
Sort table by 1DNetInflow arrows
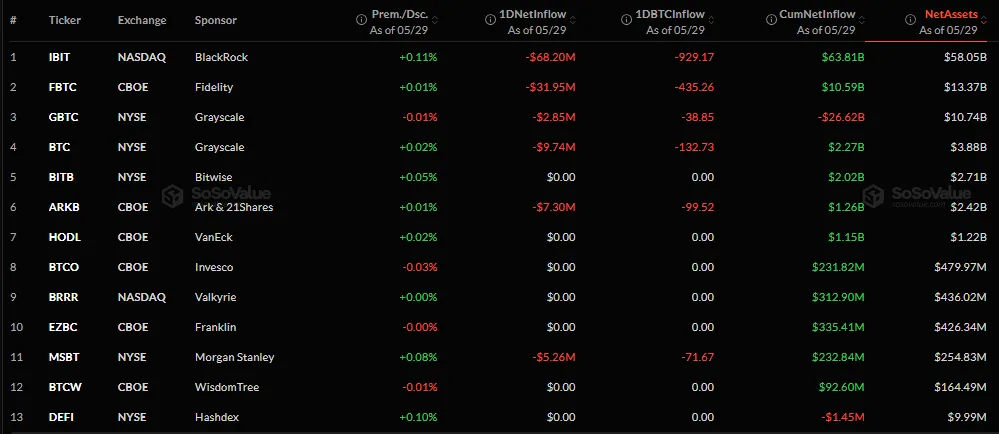pyautogui.click(x=573, y=20)
